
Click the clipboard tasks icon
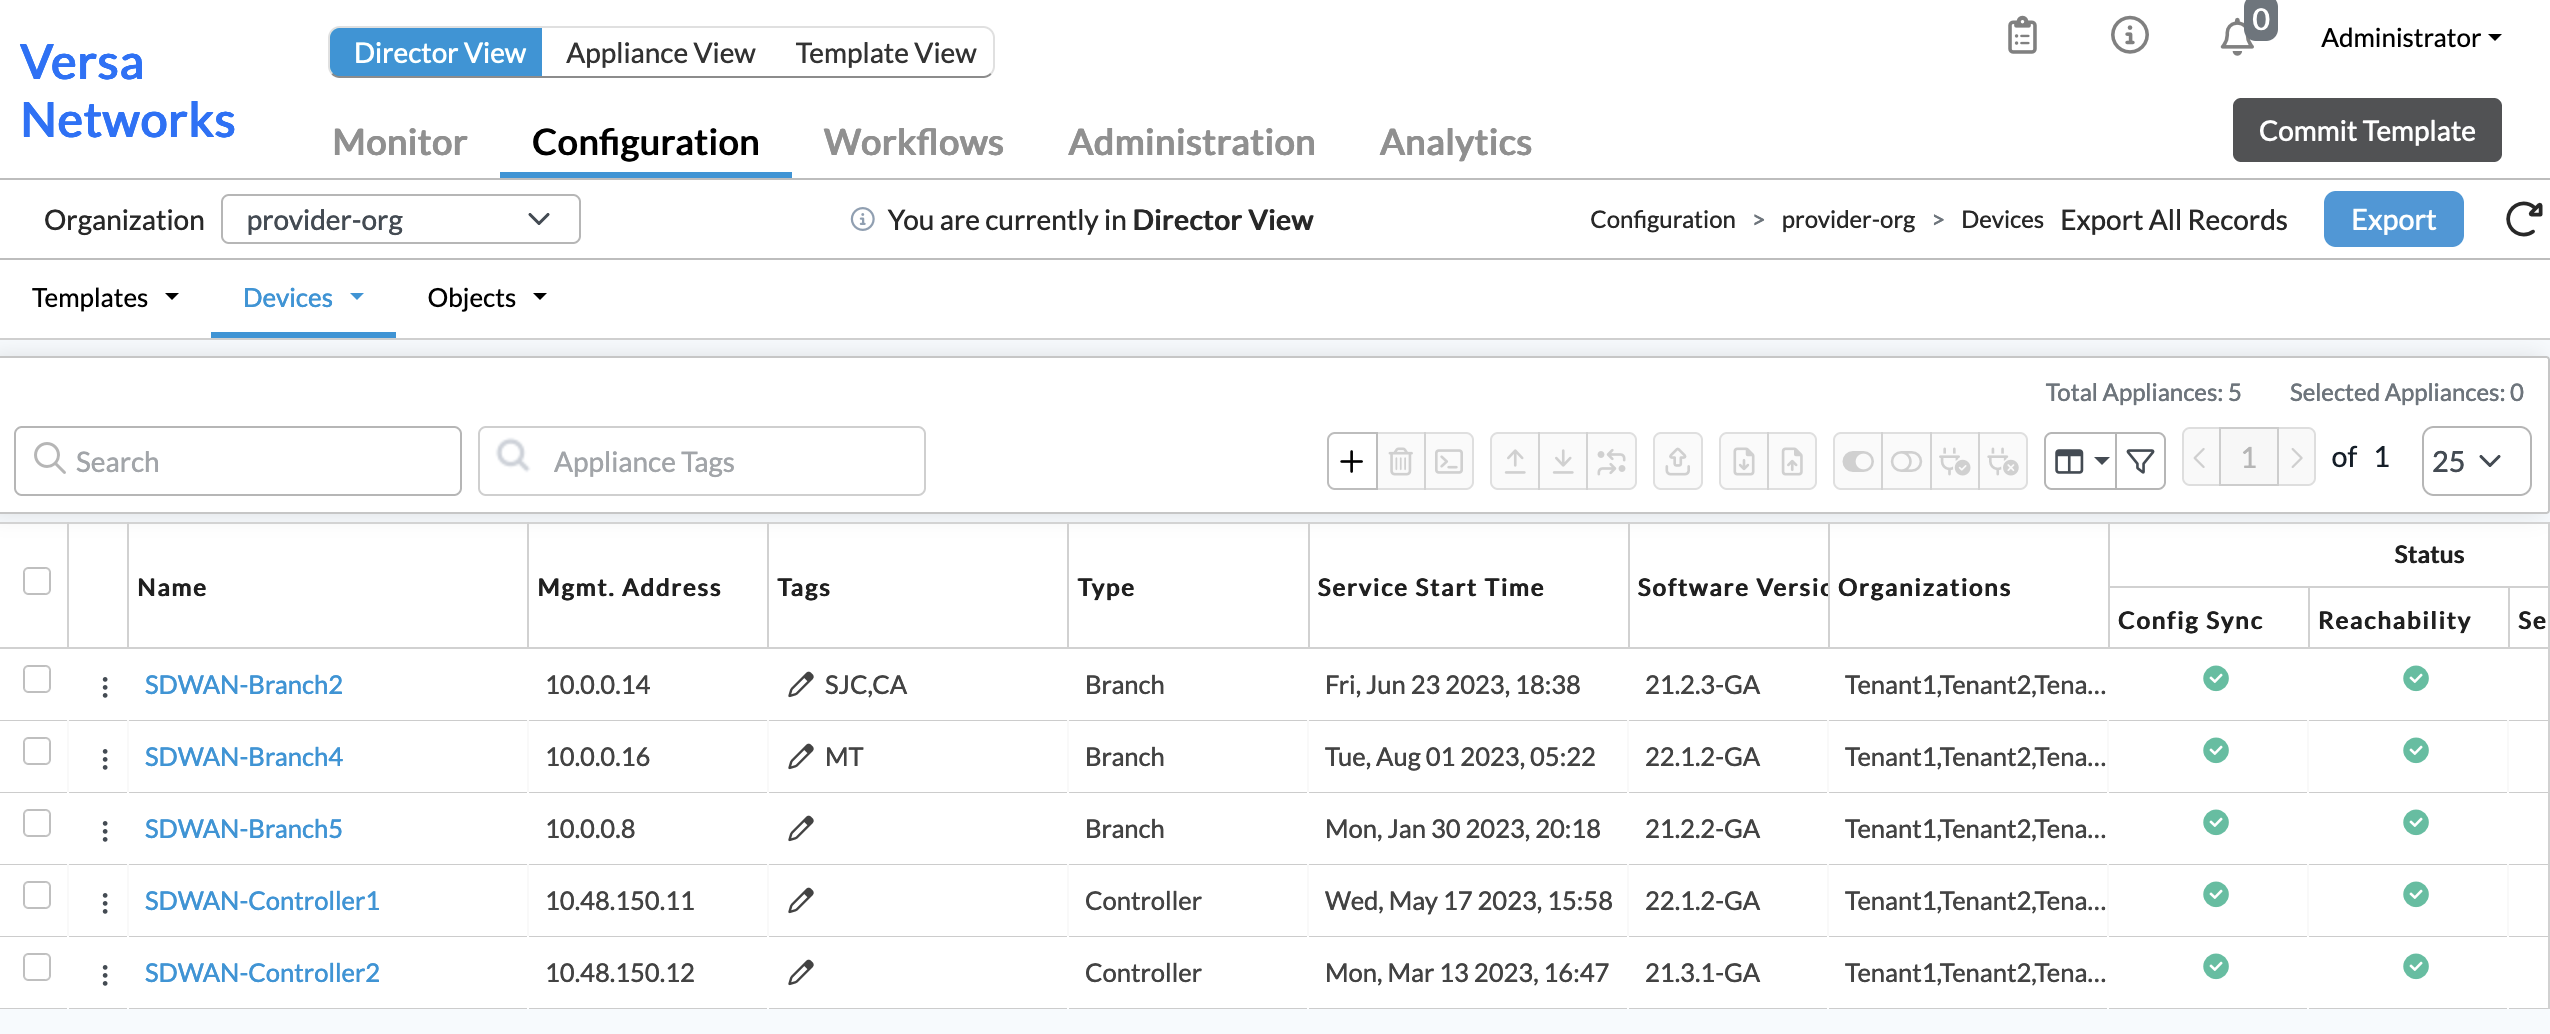click(2022, 36)
